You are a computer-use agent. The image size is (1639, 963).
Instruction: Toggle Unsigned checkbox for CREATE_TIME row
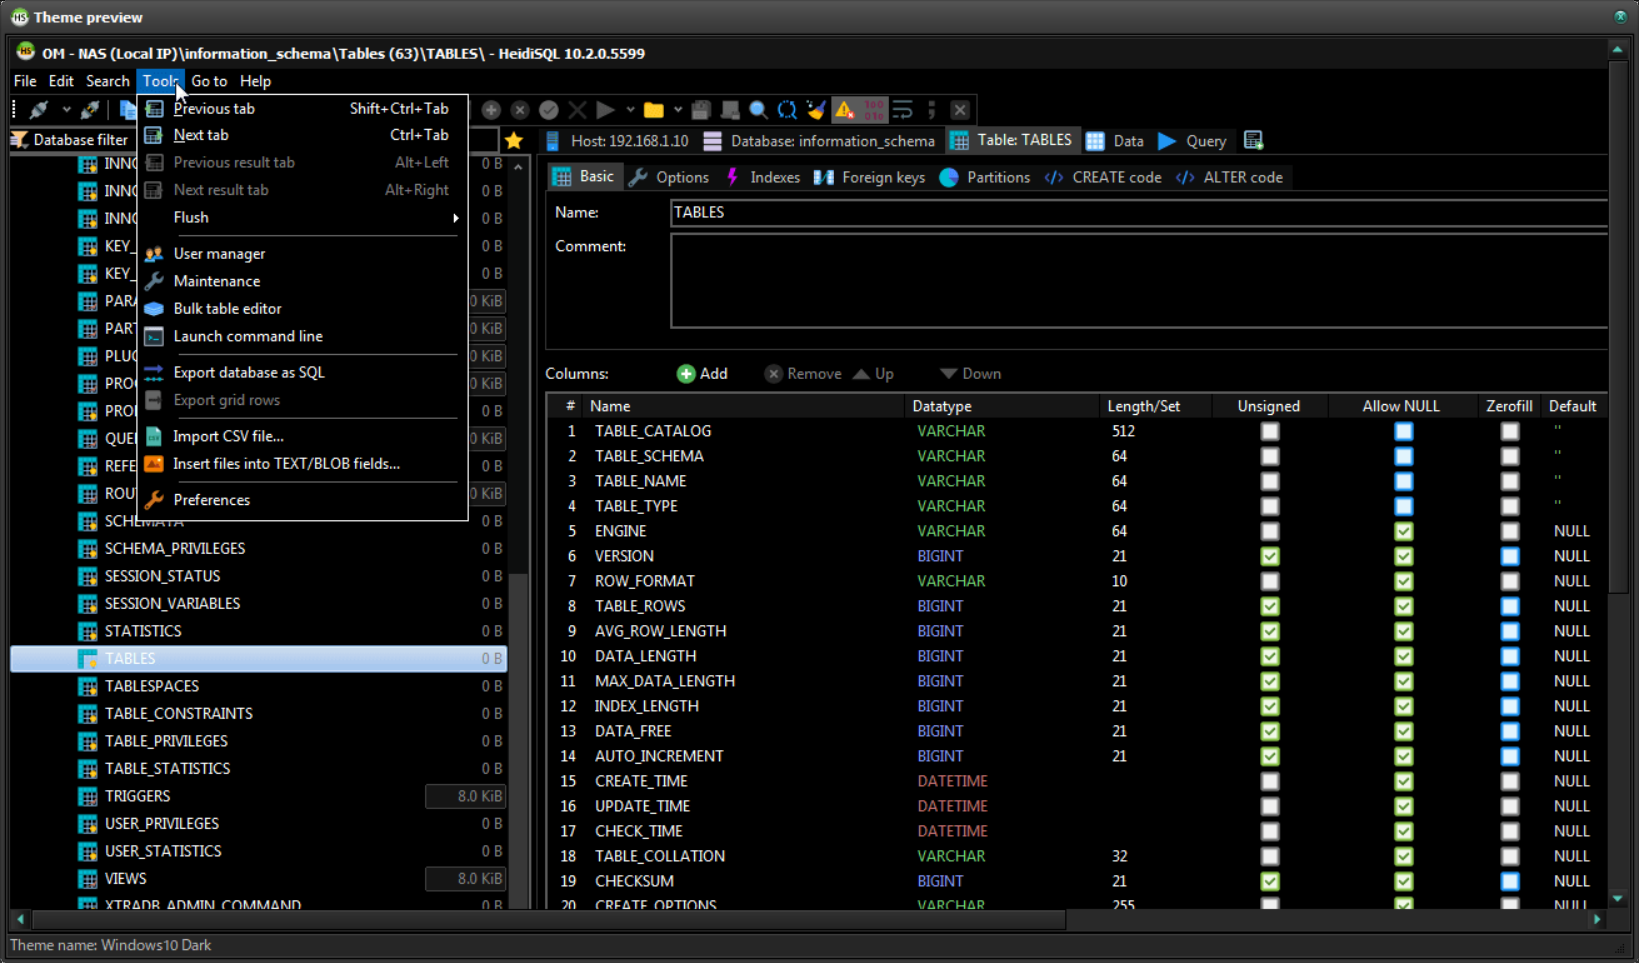point(1270,781)
